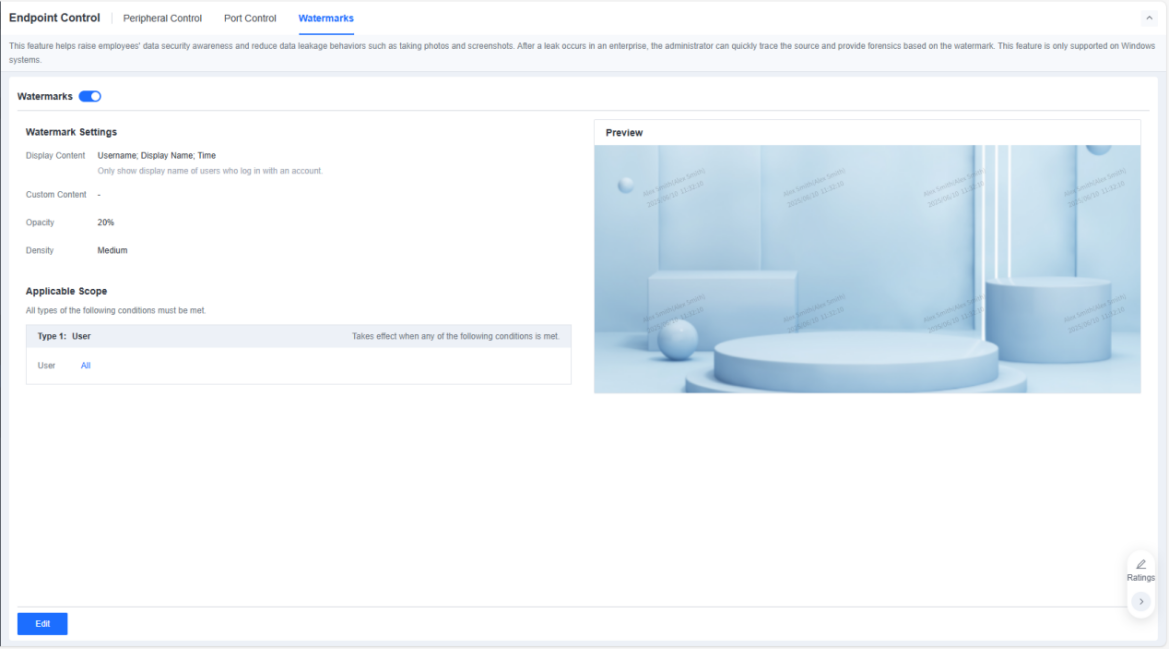Expand the side panel arrow below Ratings
1169x649 pixels.
pyautogui.click(x=1141, y=601)
